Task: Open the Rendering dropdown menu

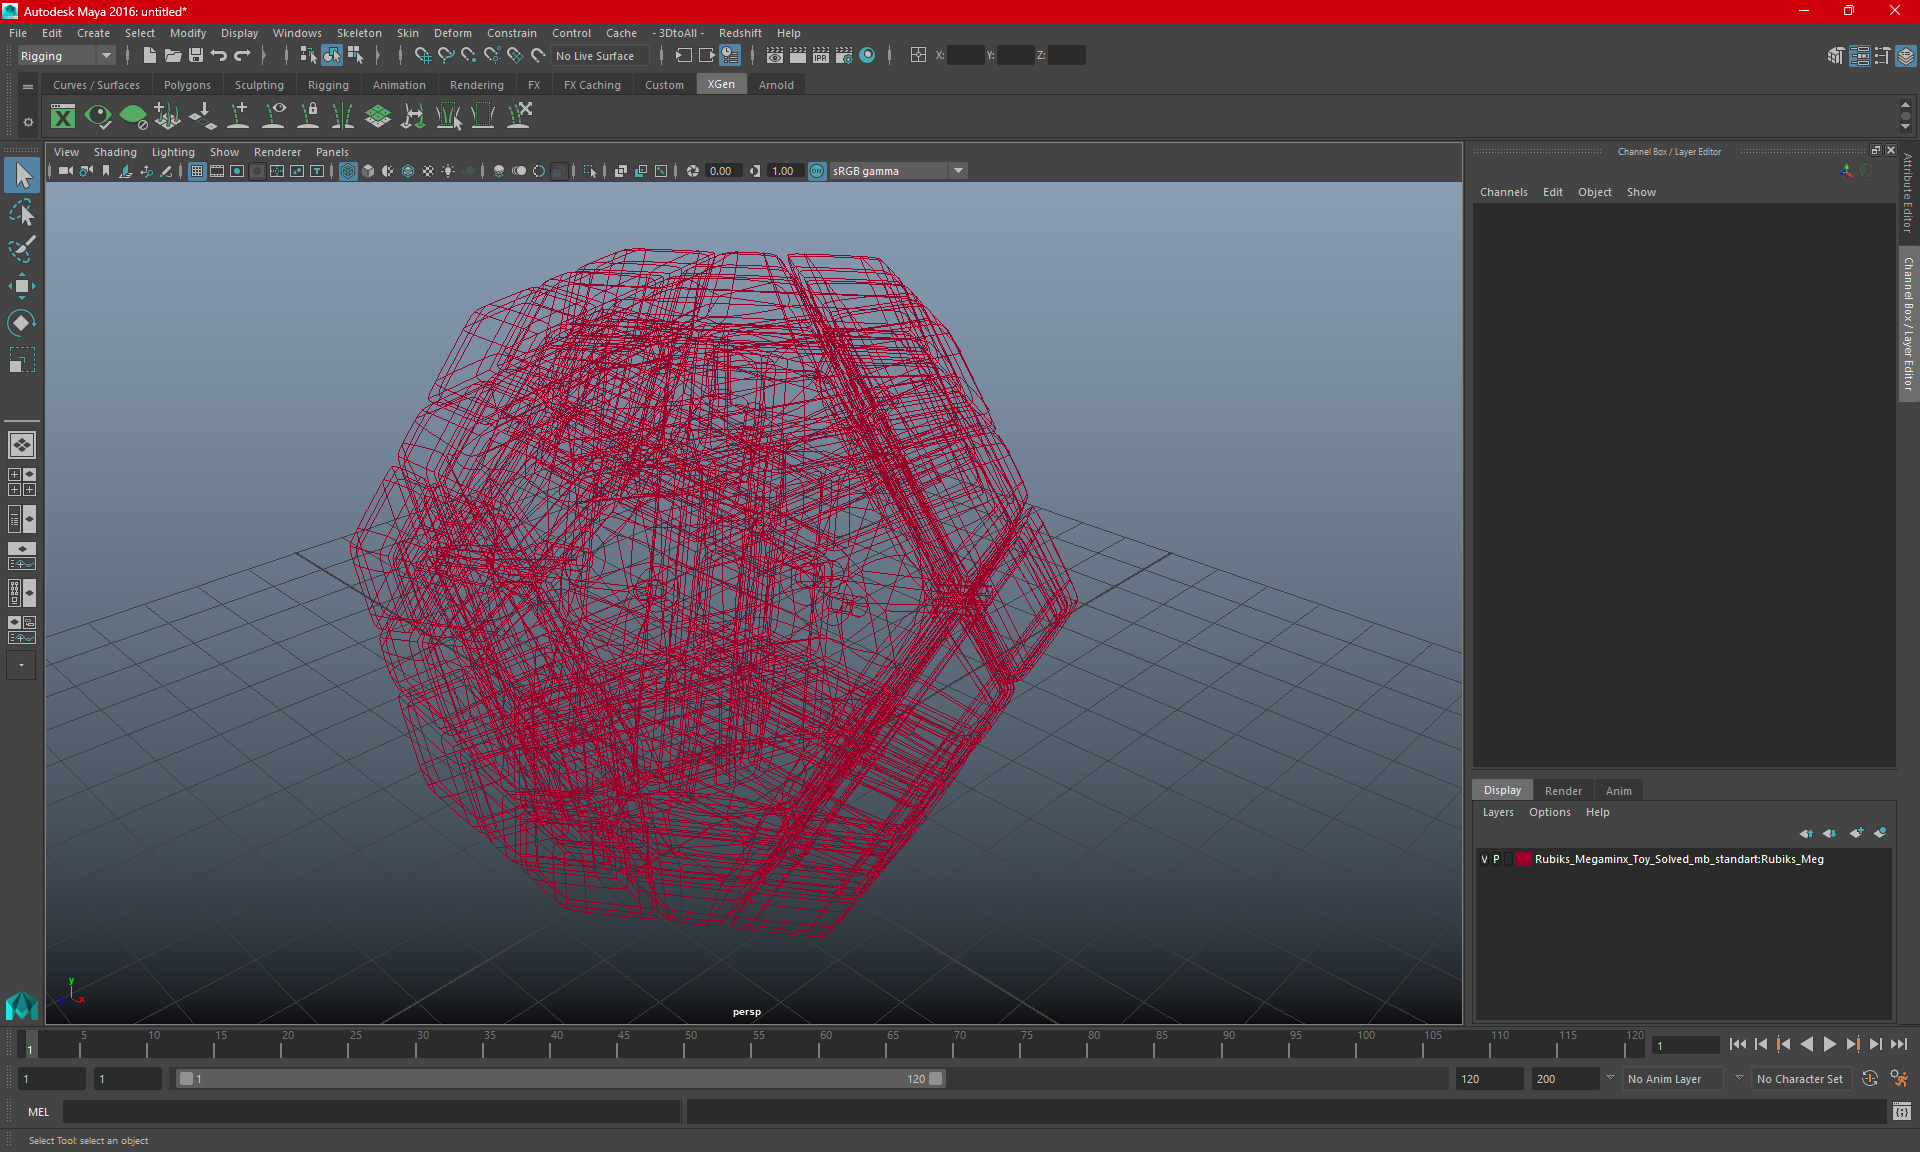Action: [x=475, y=85]
